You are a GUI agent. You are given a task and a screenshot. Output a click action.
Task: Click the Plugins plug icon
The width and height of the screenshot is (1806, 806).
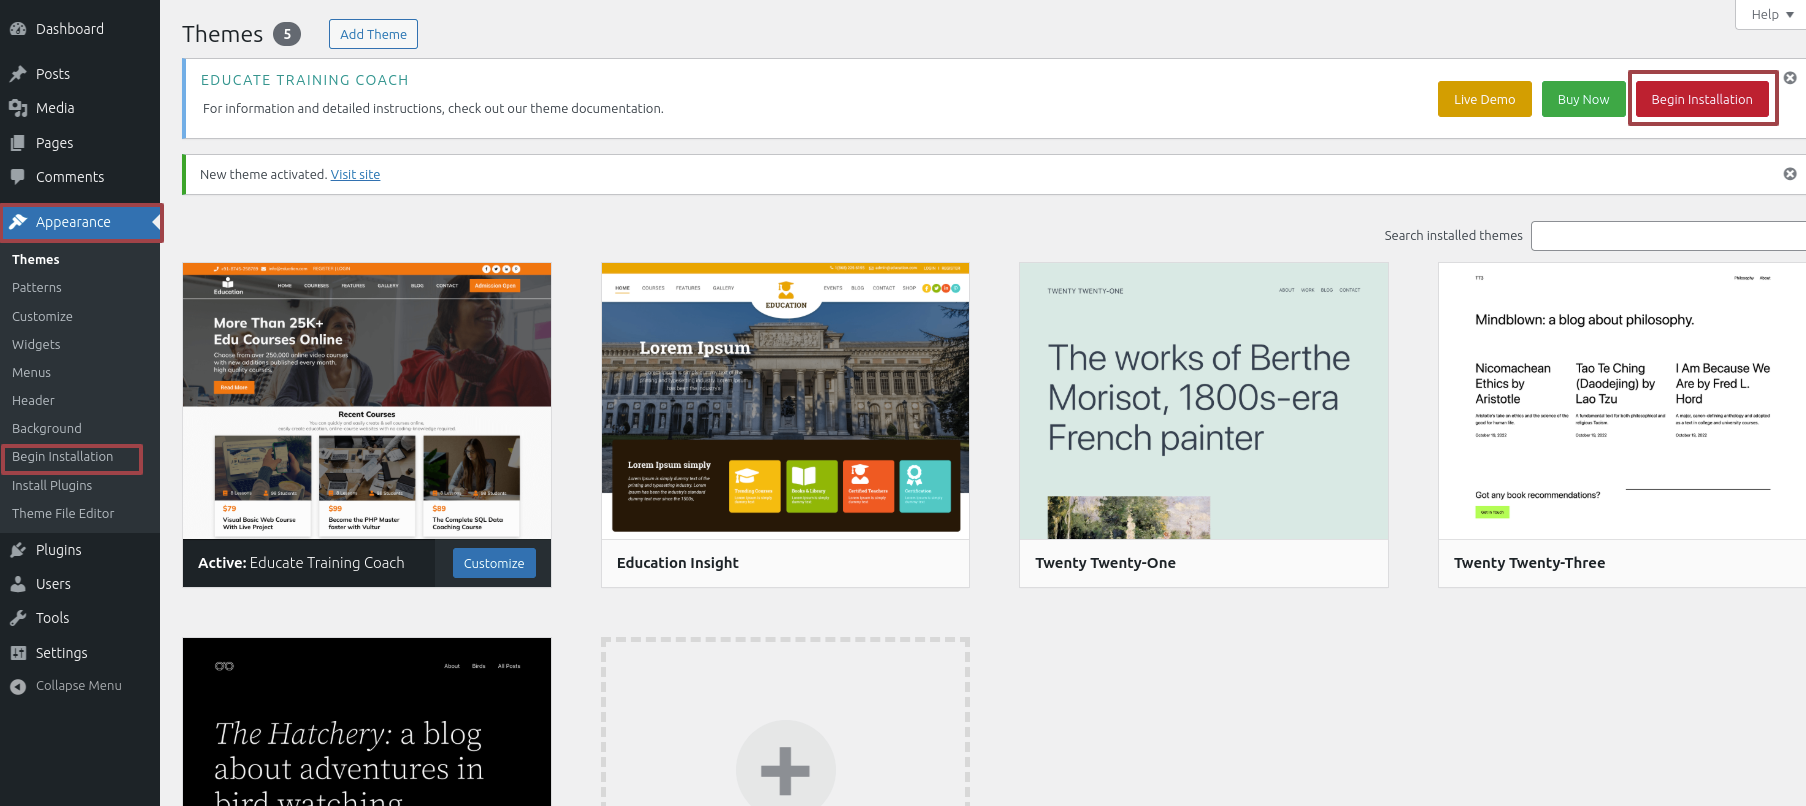coord(18,550)
